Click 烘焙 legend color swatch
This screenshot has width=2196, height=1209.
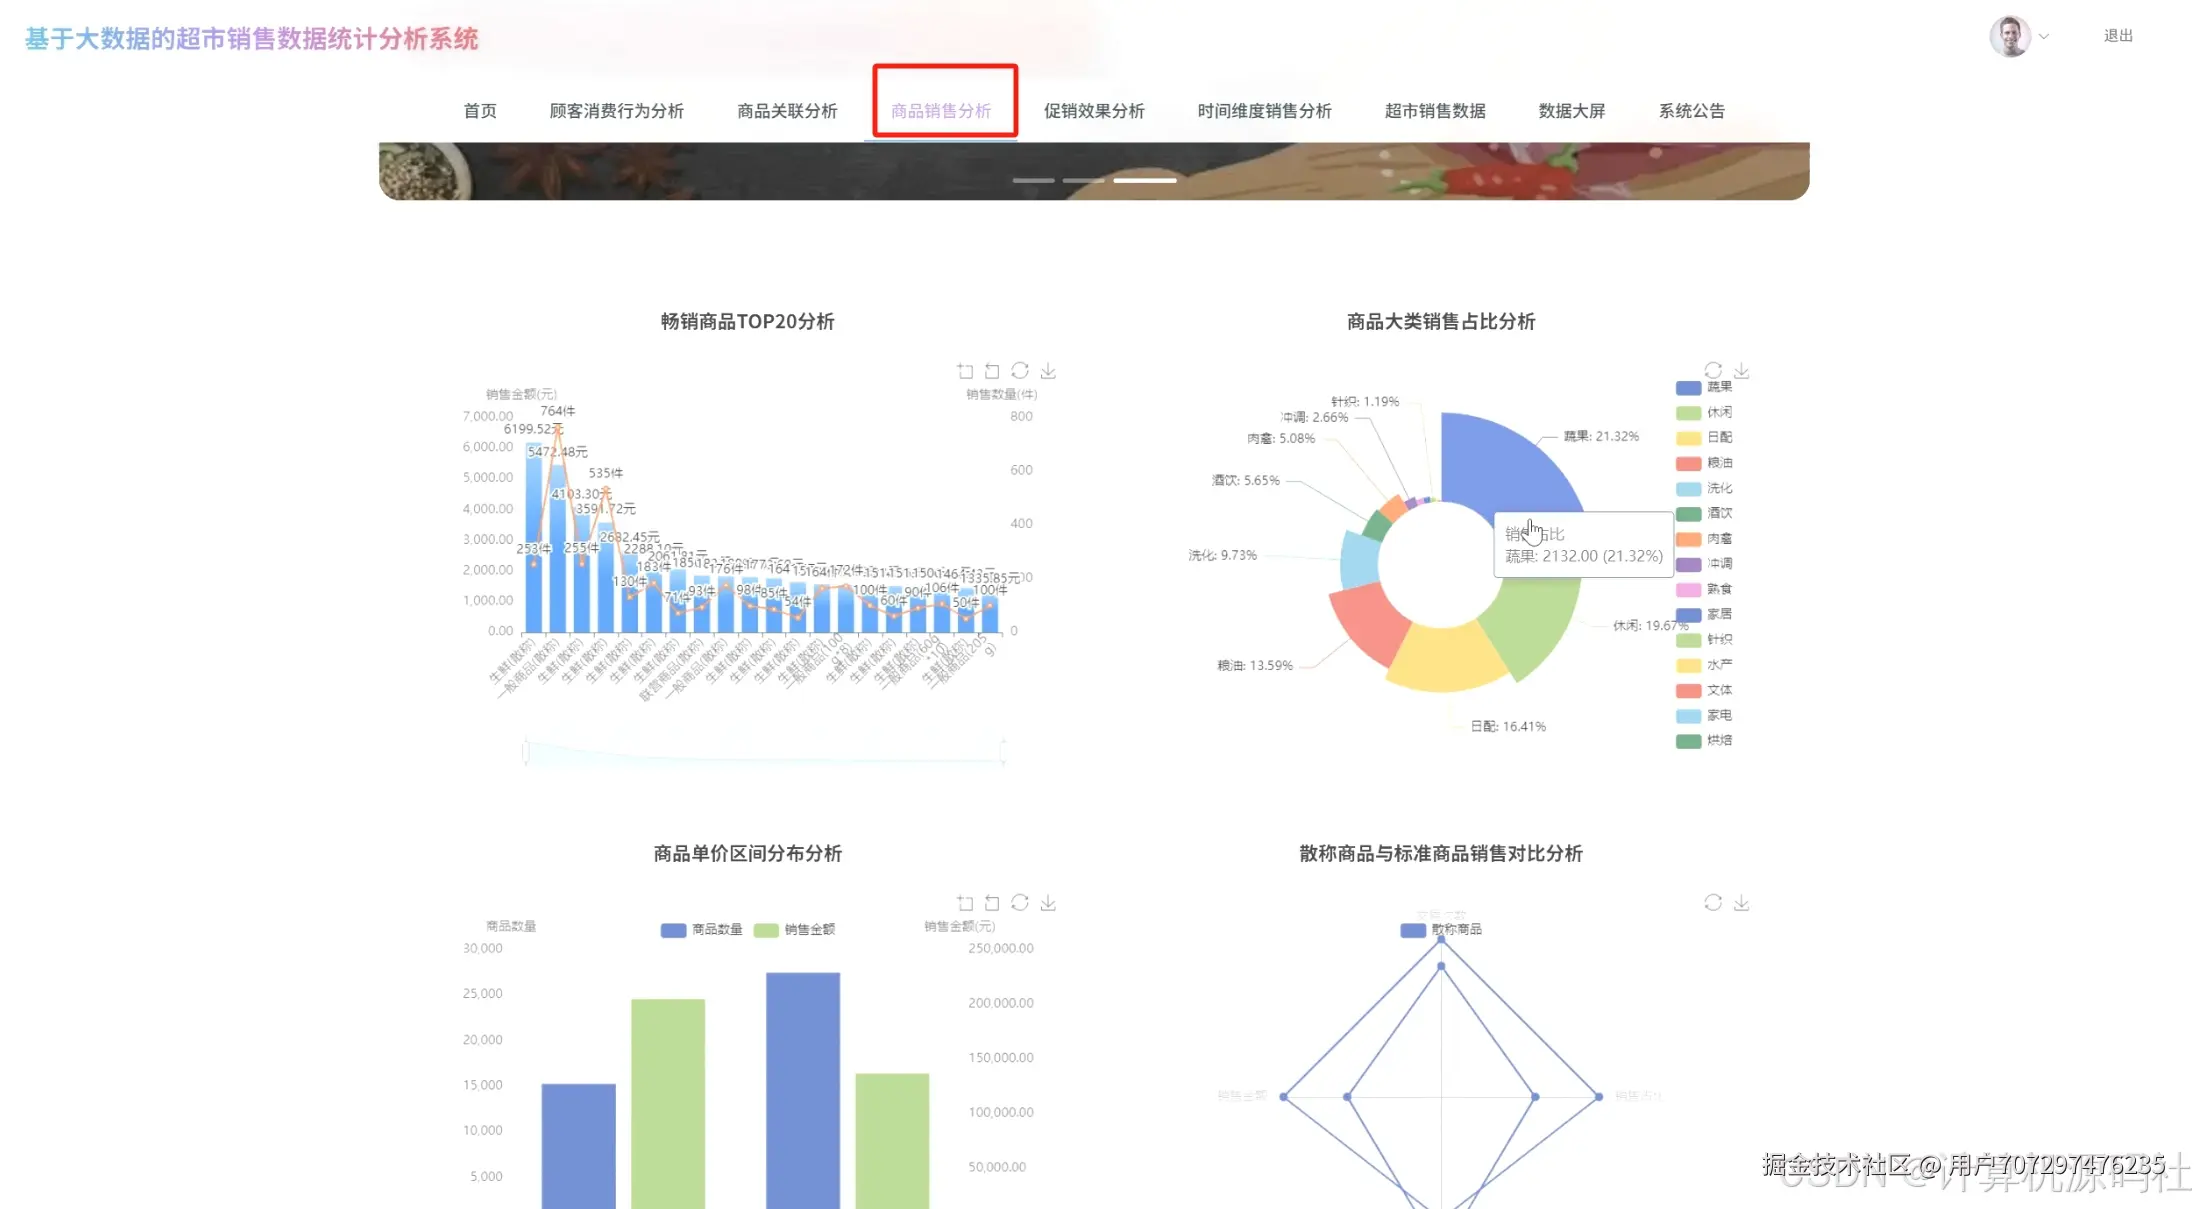[1688, 741]
